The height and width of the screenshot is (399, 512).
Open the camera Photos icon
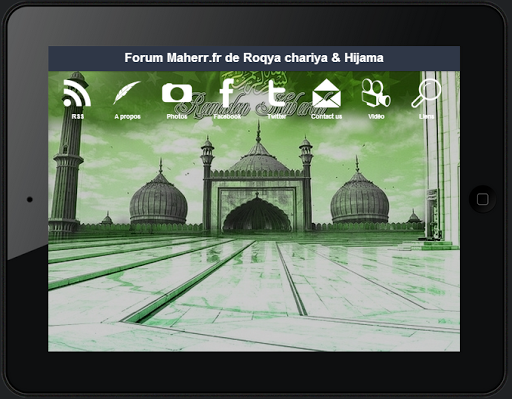(177, 93)
